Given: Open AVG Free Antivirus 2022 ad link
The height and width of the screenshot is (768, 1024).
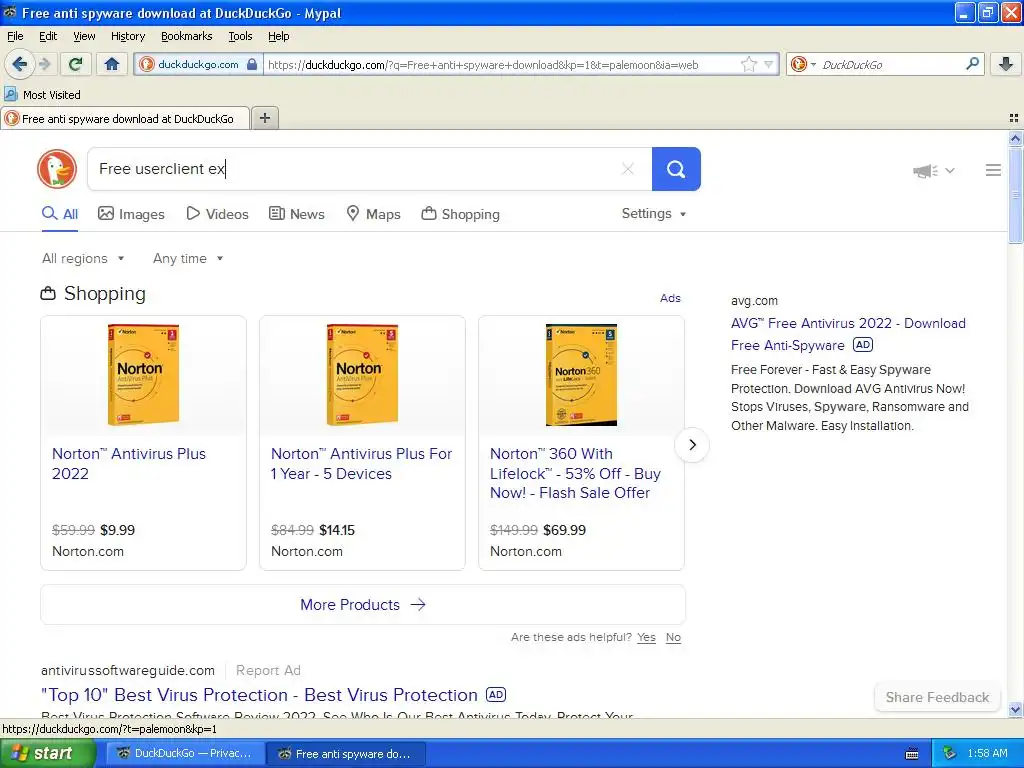Looking at the screenshot, I should pos(848,334).
